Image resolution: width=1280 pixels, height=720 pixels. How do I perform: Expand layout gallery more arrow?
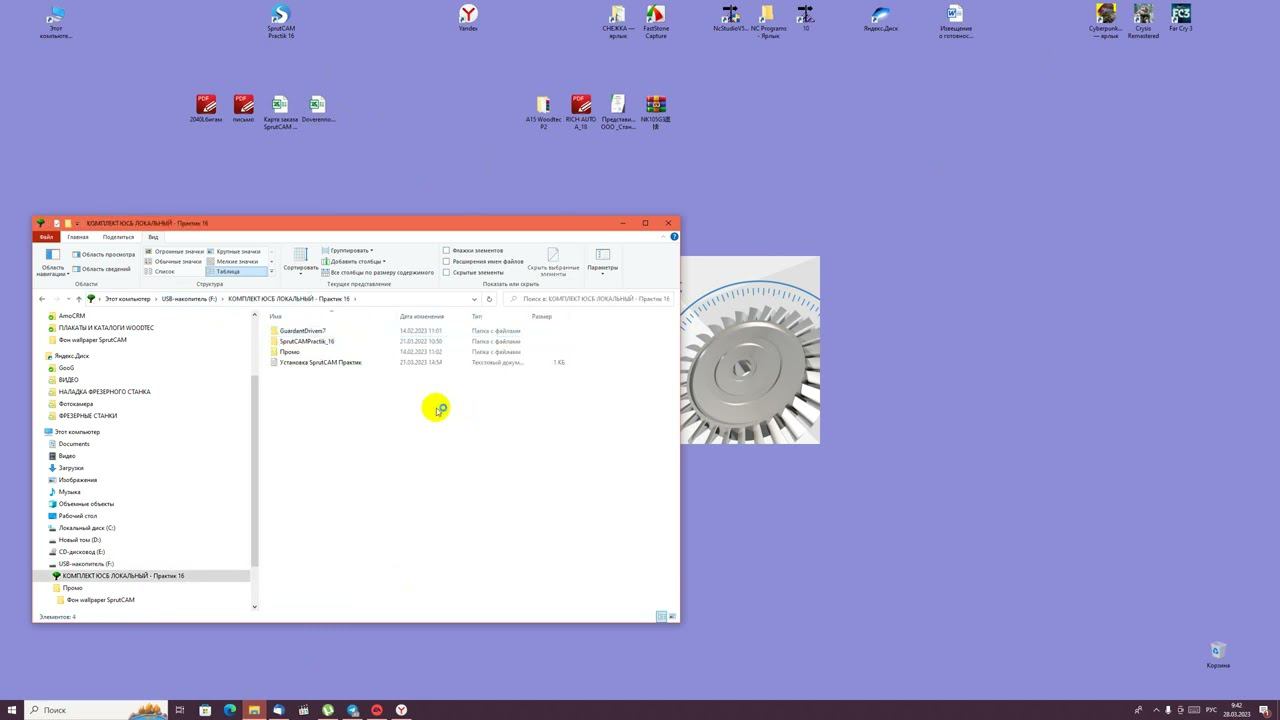pos(272,272)
